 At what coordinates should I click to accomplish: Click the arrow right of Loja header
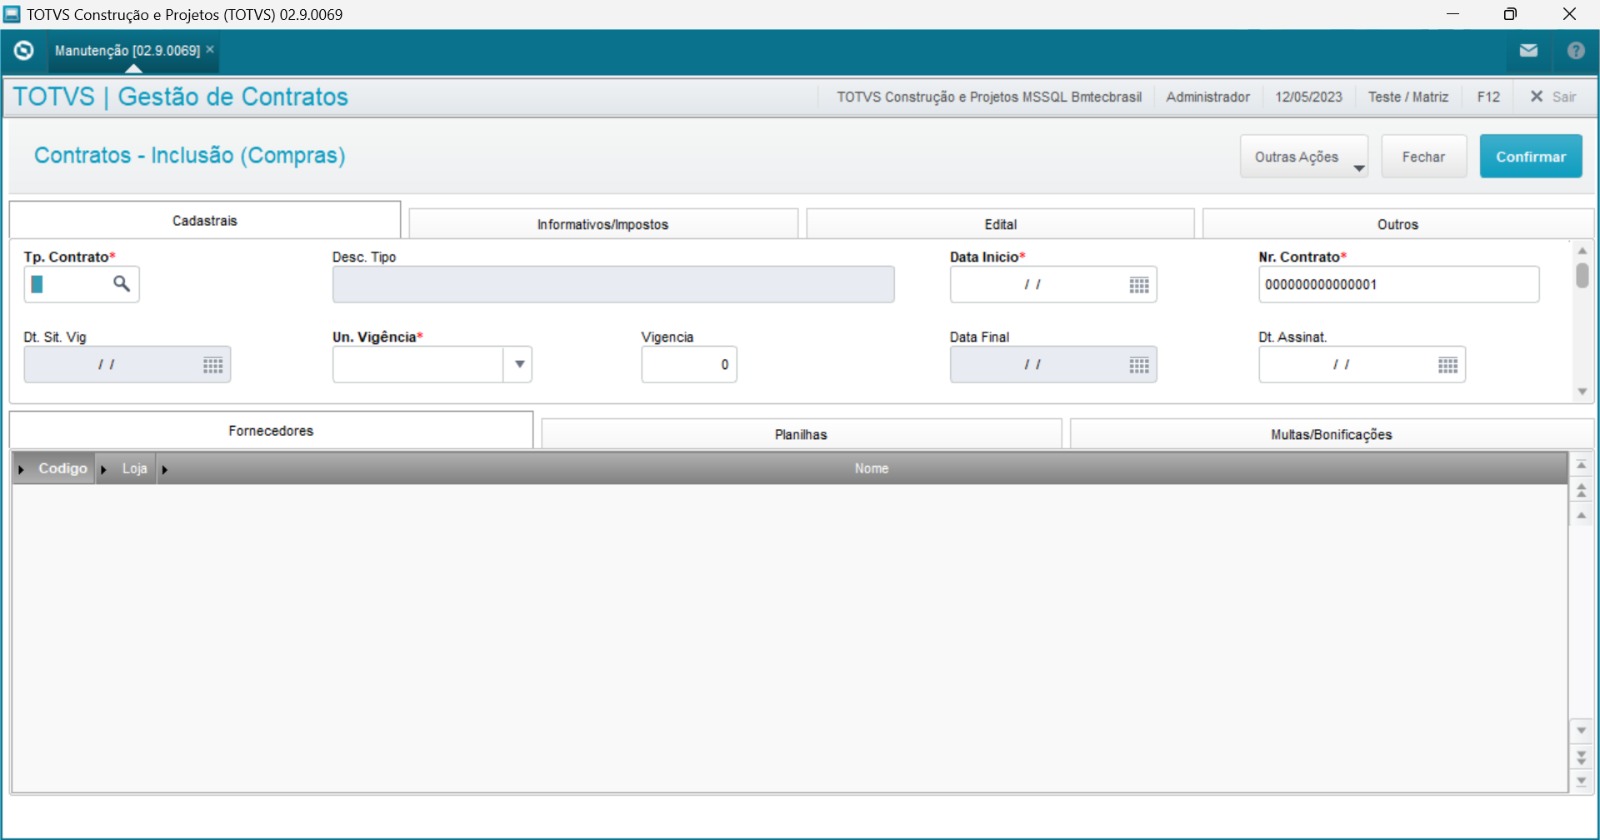[x=165, y=469]
